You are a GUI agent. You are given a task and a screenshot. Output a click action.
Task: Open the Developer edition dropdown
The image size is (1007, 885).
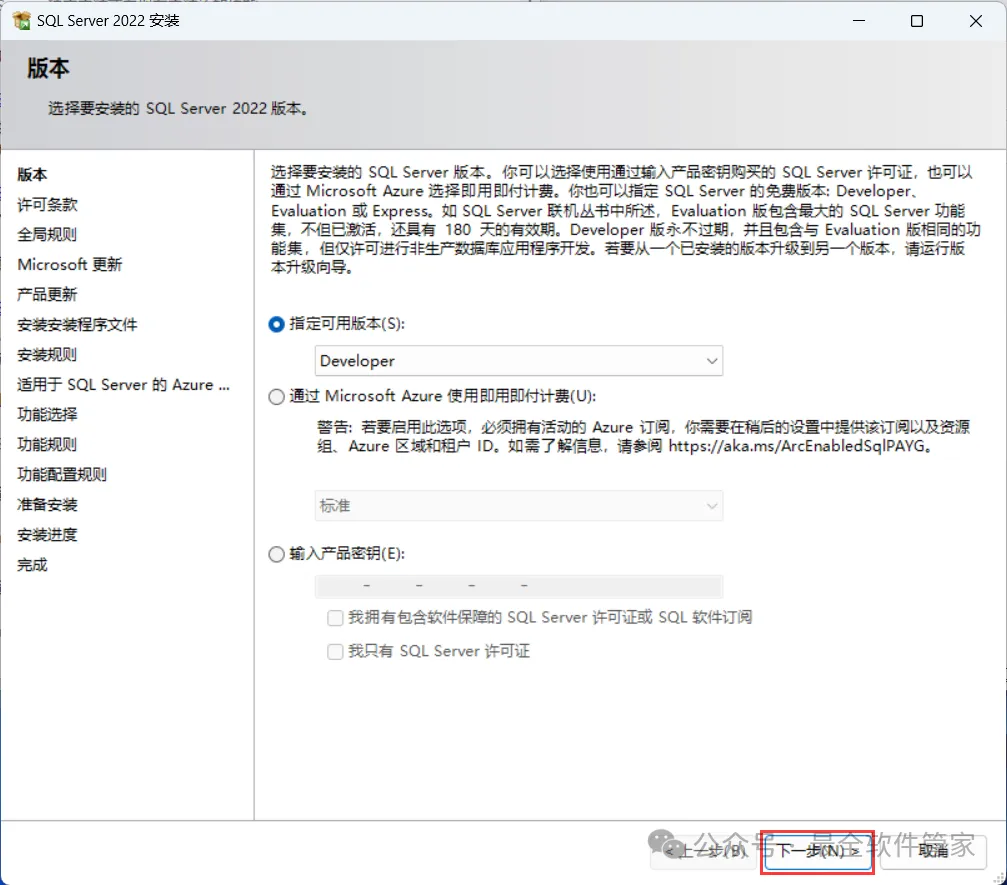pyautogui.click(x=519, y=361)
